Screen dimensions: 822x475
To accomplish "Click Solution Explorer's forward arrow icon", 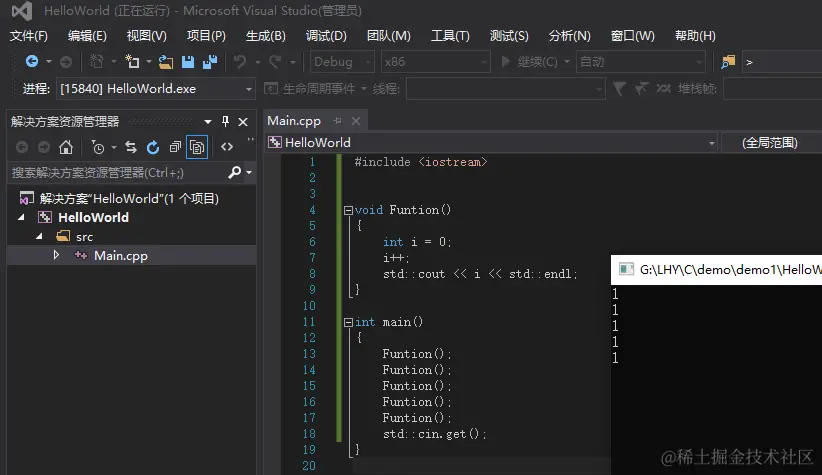I will [x=44, y=147].
